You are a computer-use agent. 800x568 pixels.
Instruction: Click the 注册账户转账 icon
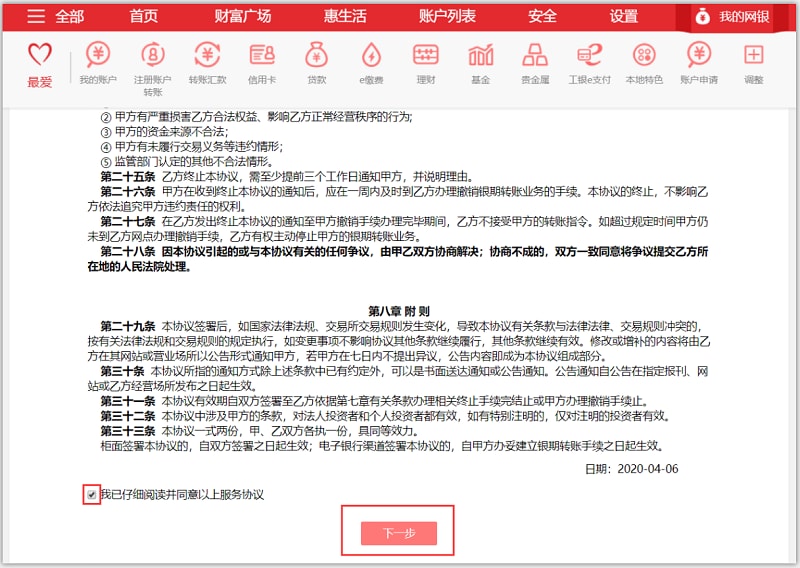153,55
